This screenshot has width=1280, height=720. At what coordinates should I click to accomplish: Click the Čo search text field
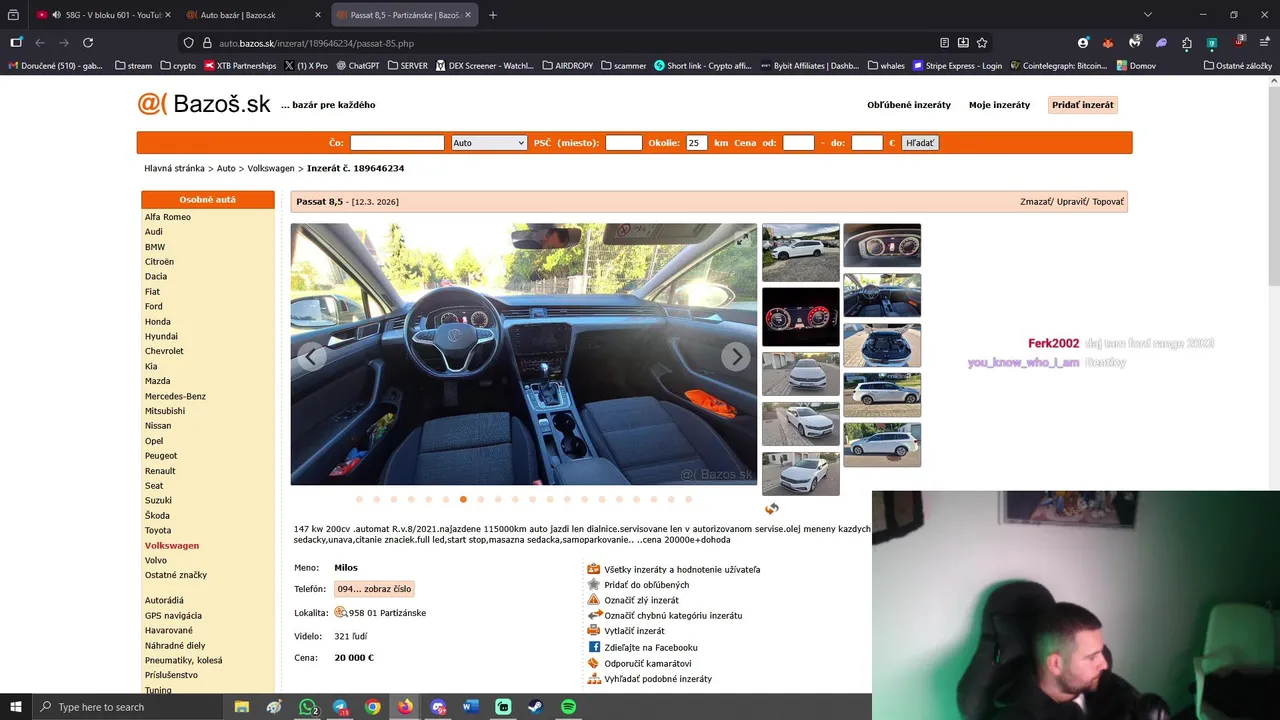pyautogui.click(x=397, y=143)
